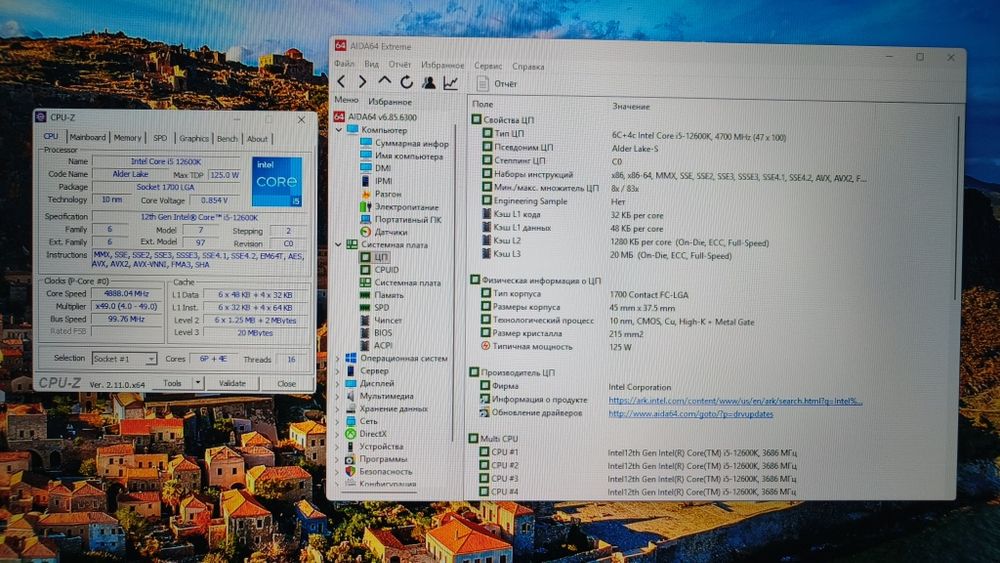1000x563 pixels.
Task: Open the Файл menu in AIDA64
Action: tap(344, 64)
